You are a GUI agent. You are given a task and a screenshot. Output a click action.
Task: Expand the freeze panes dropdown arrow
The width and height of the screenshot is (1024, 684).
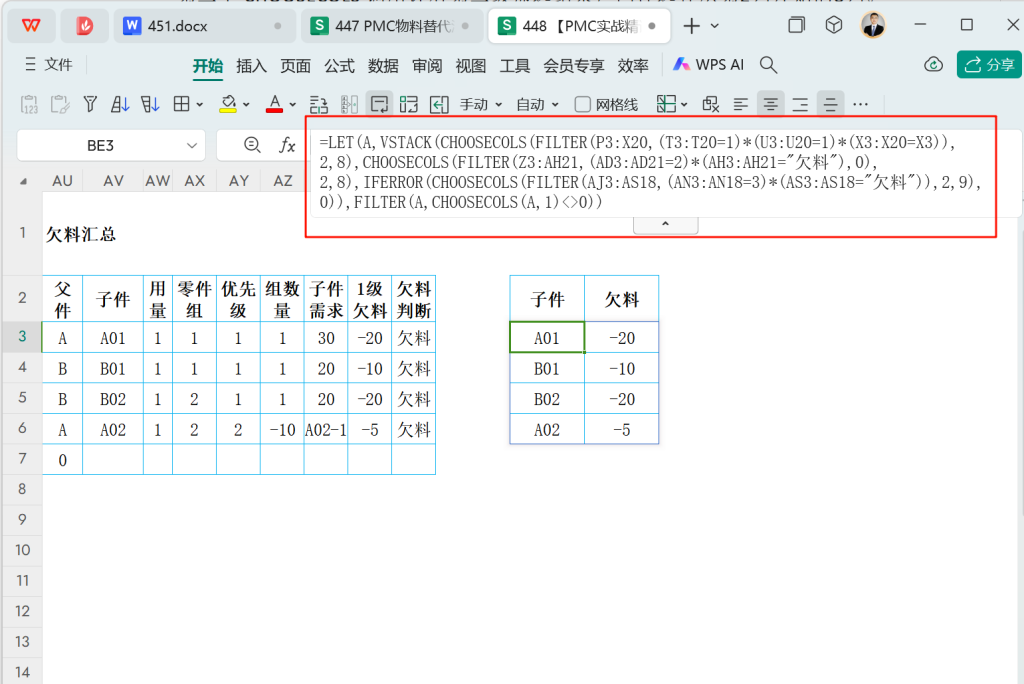tap(684, 105)
